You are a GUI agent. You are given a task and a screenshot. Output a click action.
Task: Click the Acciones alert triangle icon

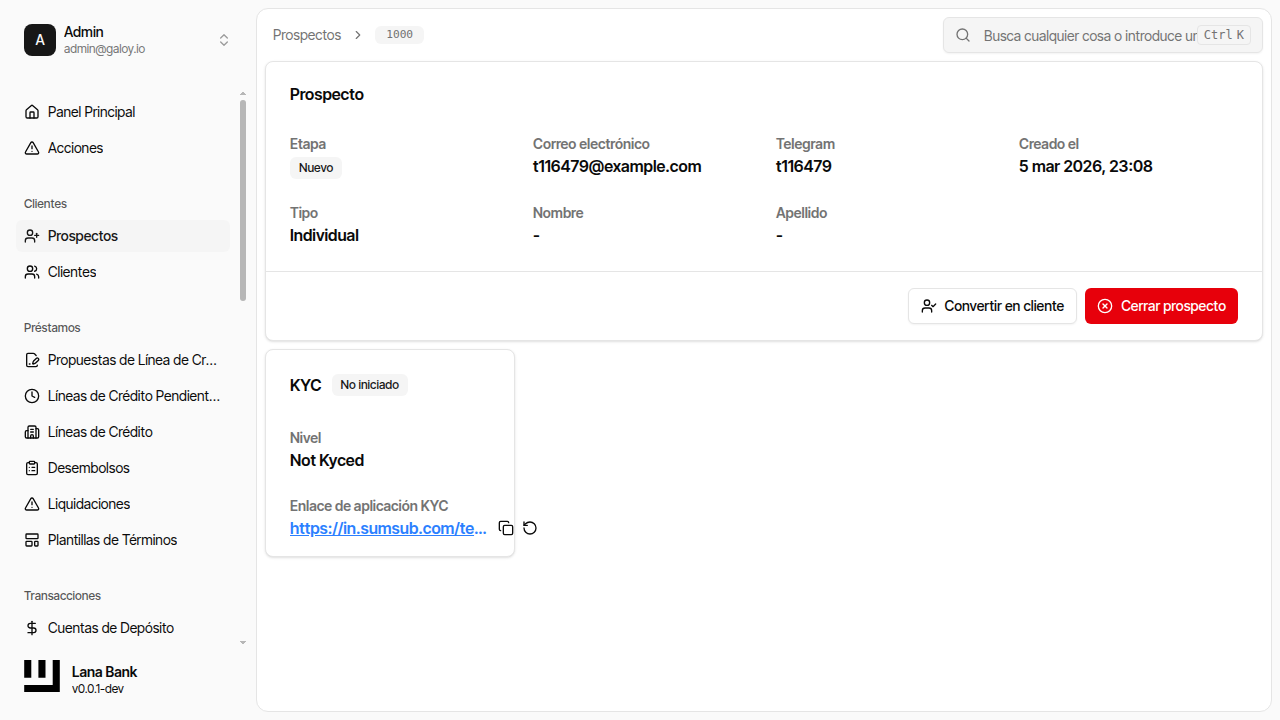coord(31,147)
